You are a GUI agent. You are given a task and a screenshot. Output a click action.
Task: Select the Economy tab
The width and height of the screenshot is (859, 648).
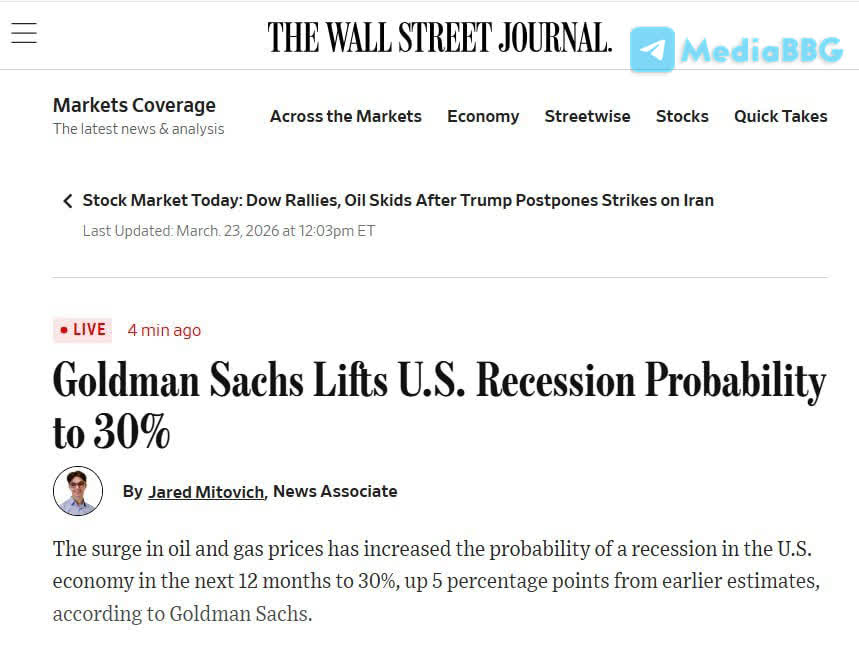pyautogui.click(x=483, y=116)
